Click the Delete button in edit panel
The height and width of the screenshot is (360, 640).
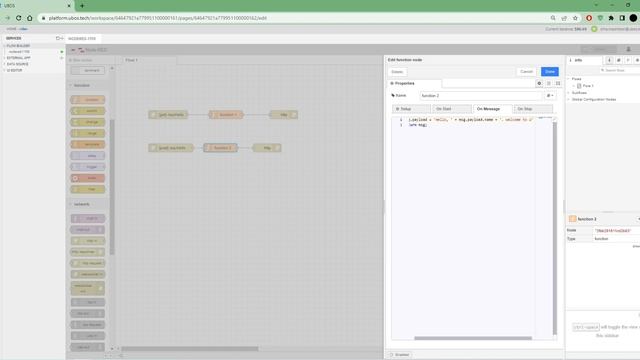pyautogui.click(x=397, y=72)
